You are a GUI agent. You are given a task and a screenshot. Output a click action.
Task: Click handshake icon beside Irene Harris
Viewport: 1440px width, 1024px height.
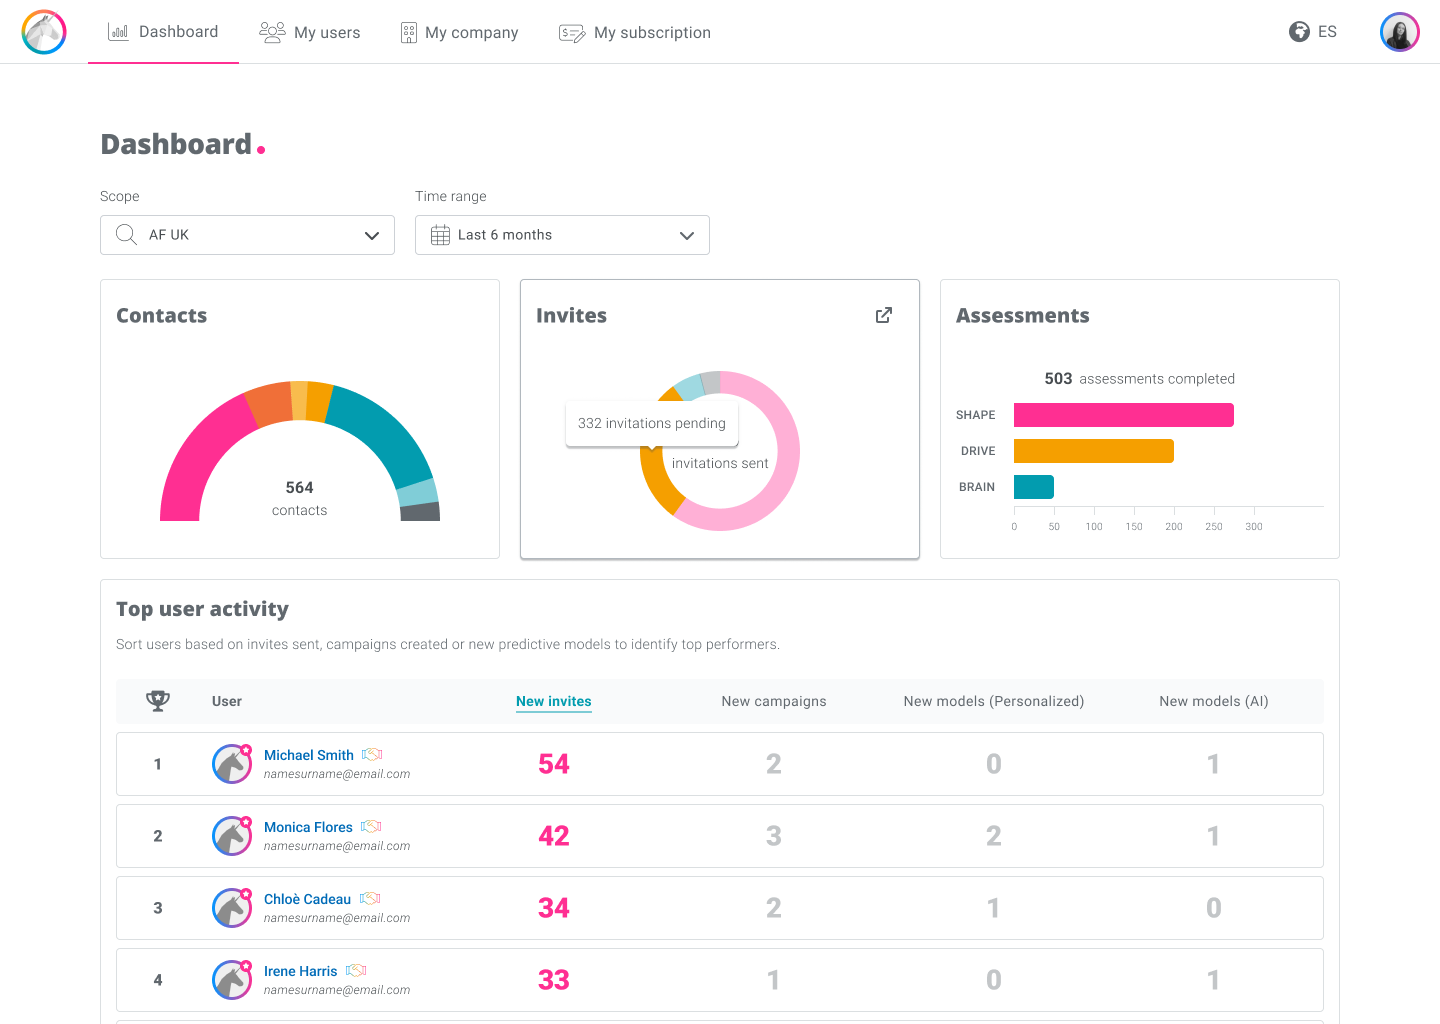tap(356, 971)
